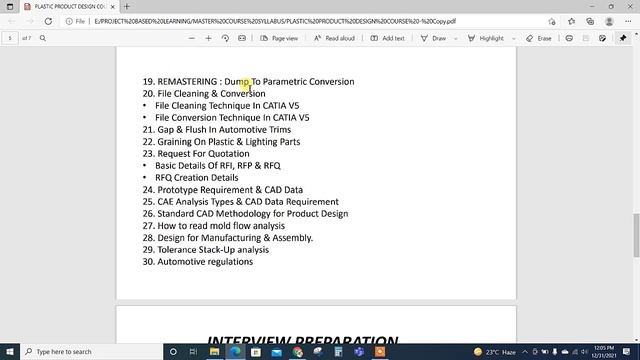Open Cortana circle icon on taskbar
Image resolution: width=640 pixels, height=360 pixels.
pos(173,351)
